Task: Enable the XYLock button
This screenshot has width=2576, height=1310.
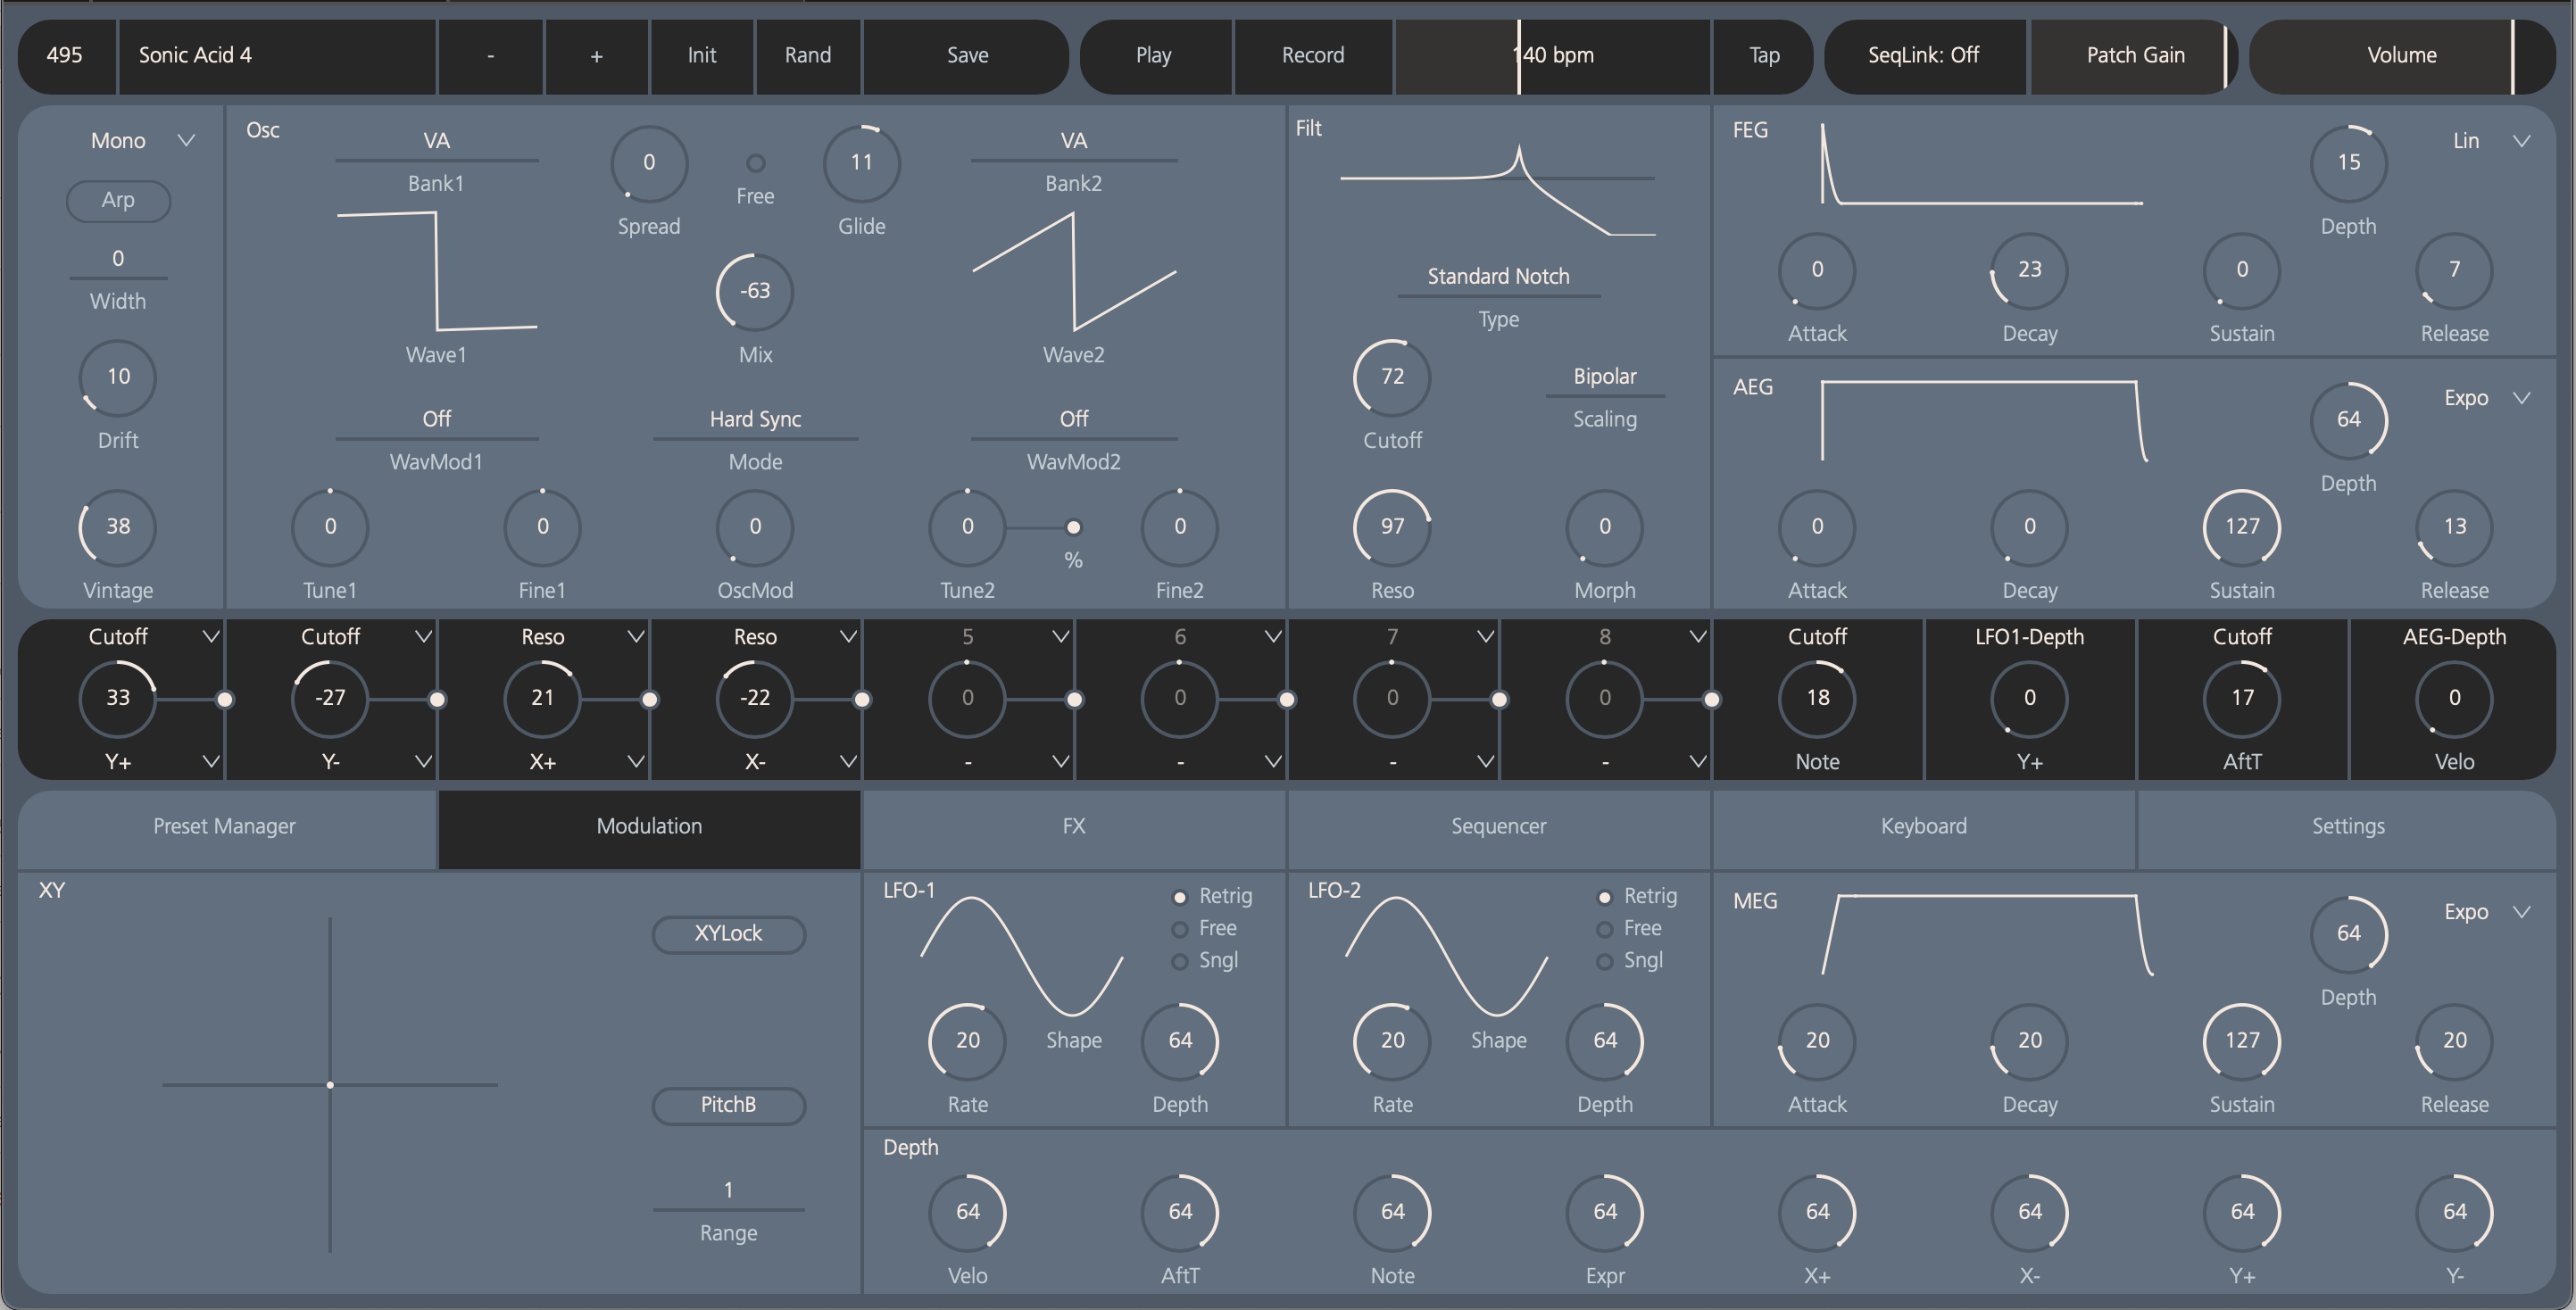Action: [x=728, y=933]
